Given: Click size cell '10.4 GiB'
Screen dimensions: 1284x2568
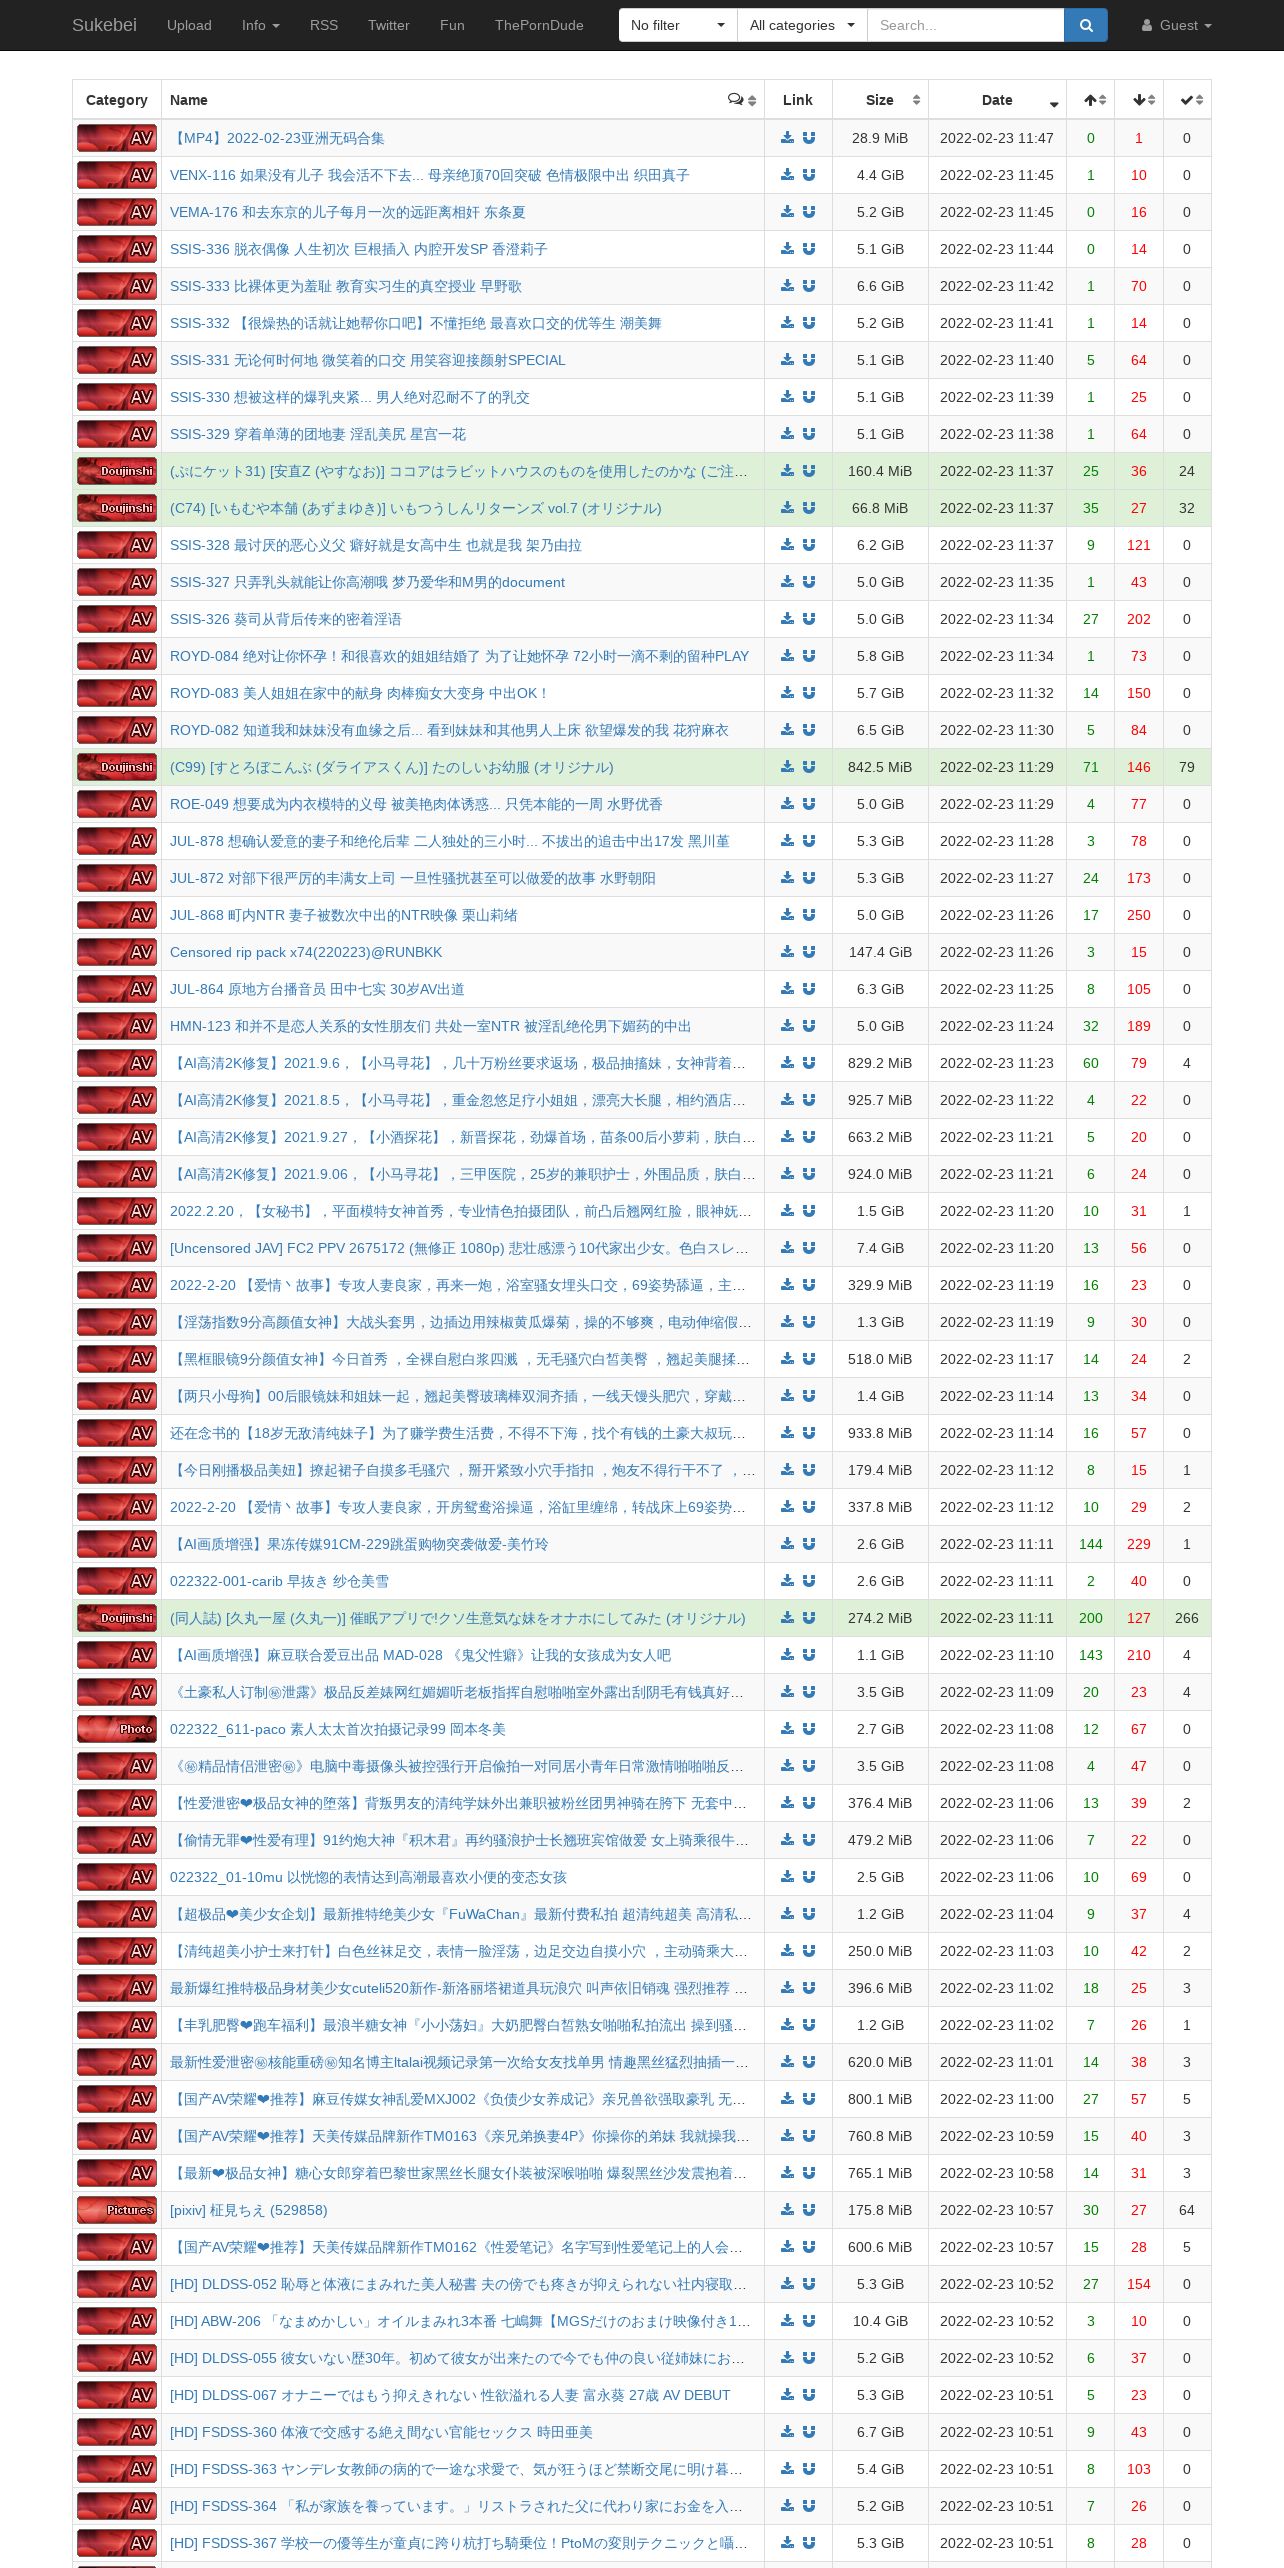Looking at the screenshot, I should click(880, 2321).
